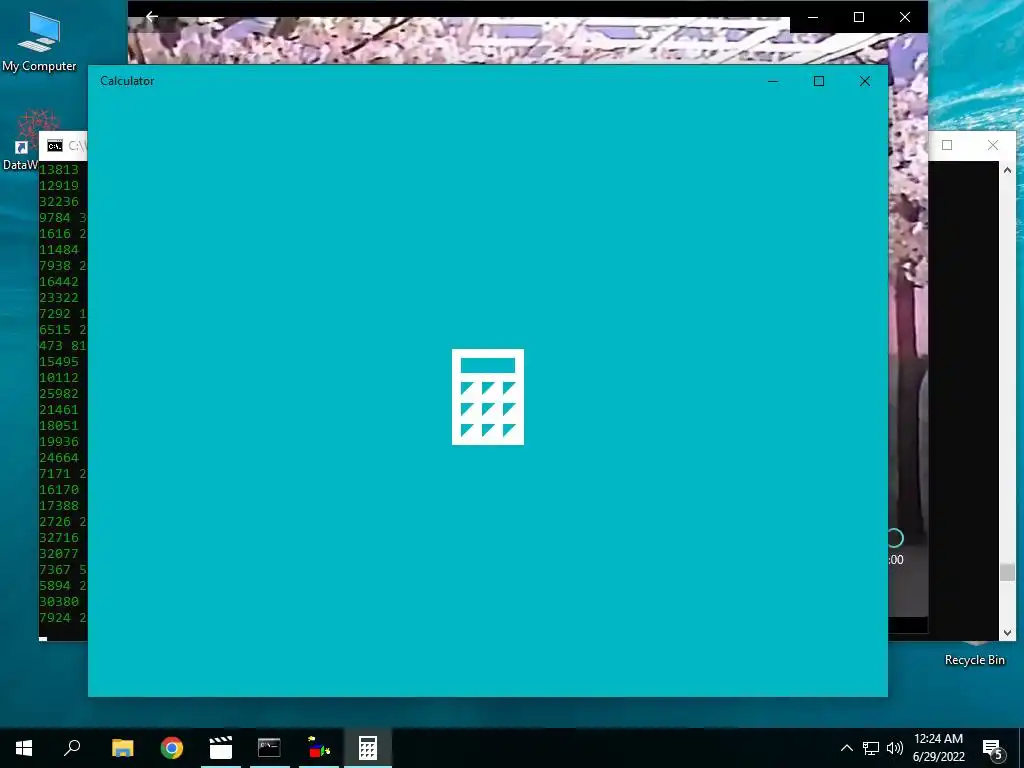
Task: Click the Command Prompt scrollbar down arrow
Action: click(1007, 632)
